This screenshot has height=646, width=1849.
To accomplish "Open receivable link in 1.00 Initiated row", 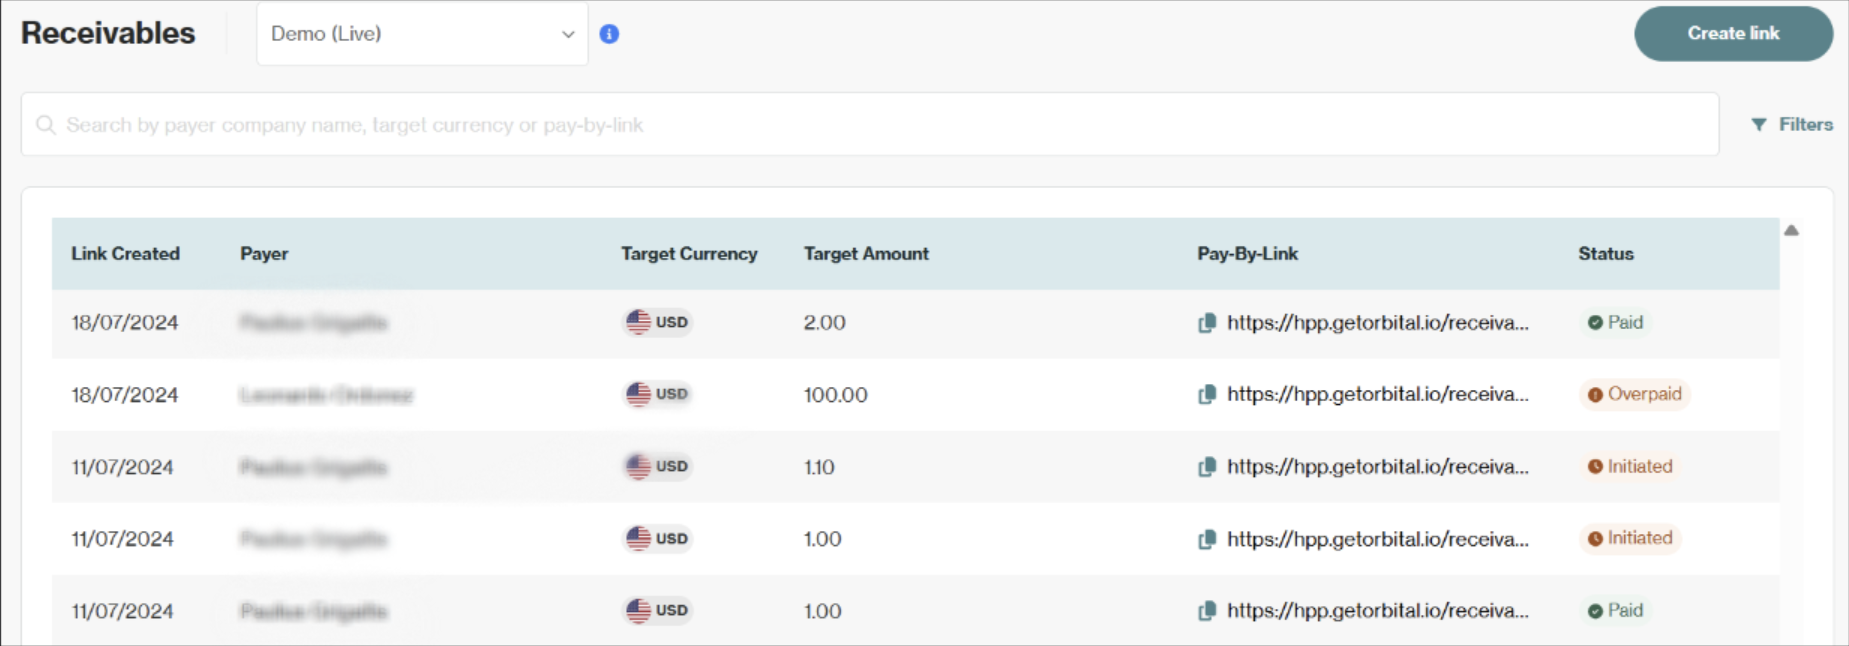I will click(1377, 539).
